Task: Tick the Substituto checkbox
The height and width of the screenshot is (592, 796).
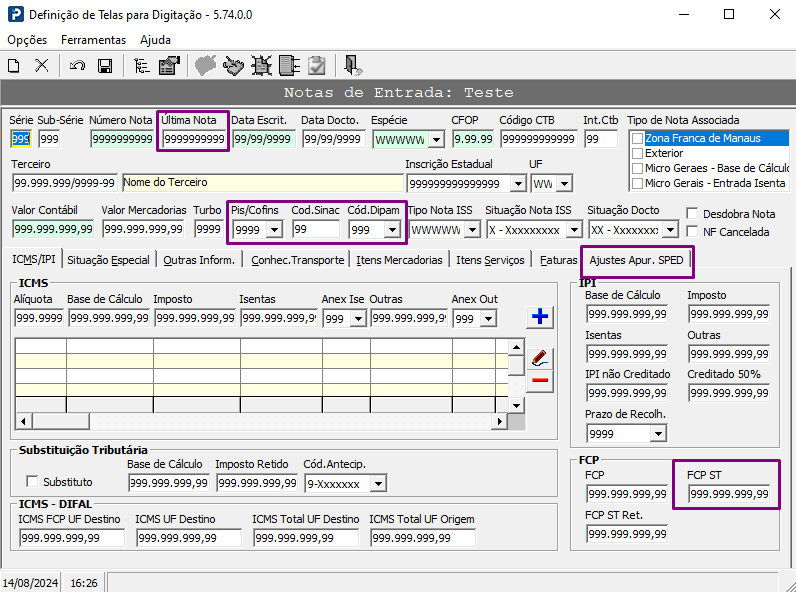Action: coord(32,481)
